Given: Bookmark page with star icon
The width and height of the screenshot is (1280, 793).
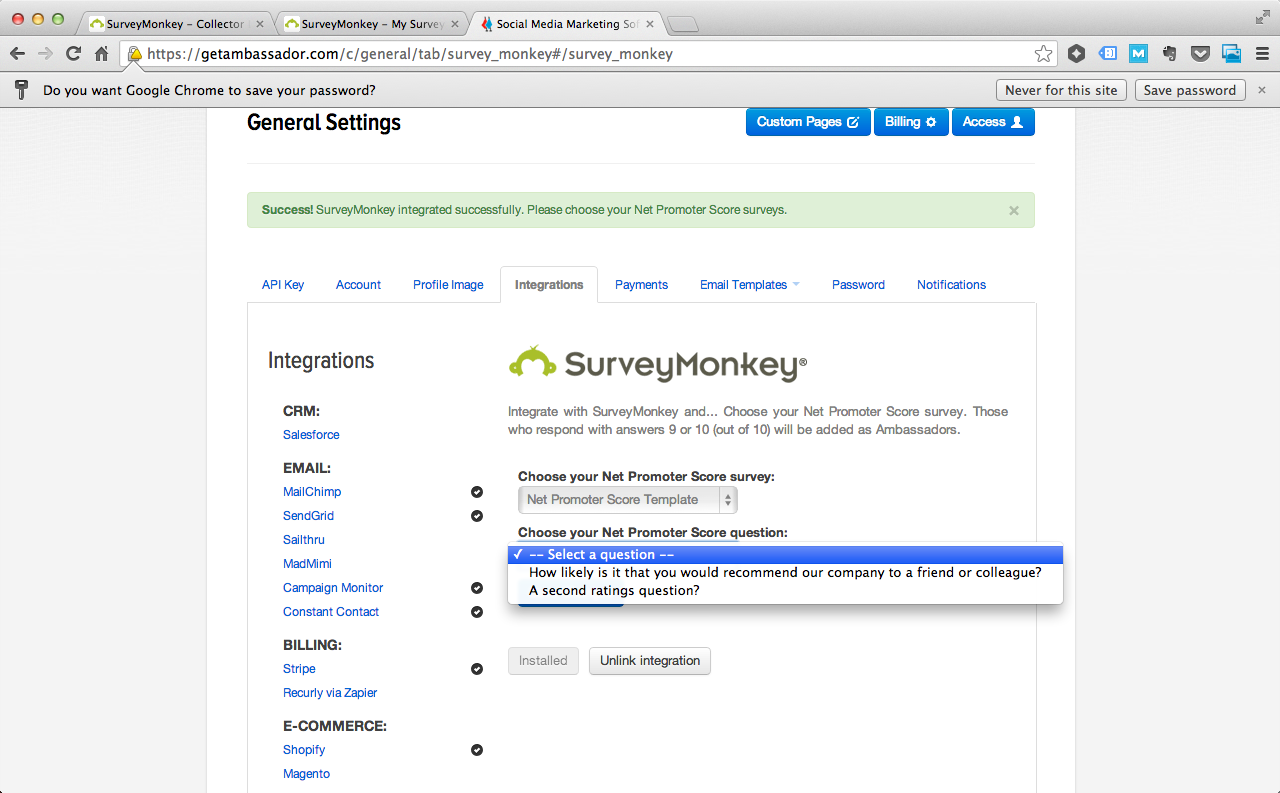Looking at the screenshot, I should [1043, 54].
